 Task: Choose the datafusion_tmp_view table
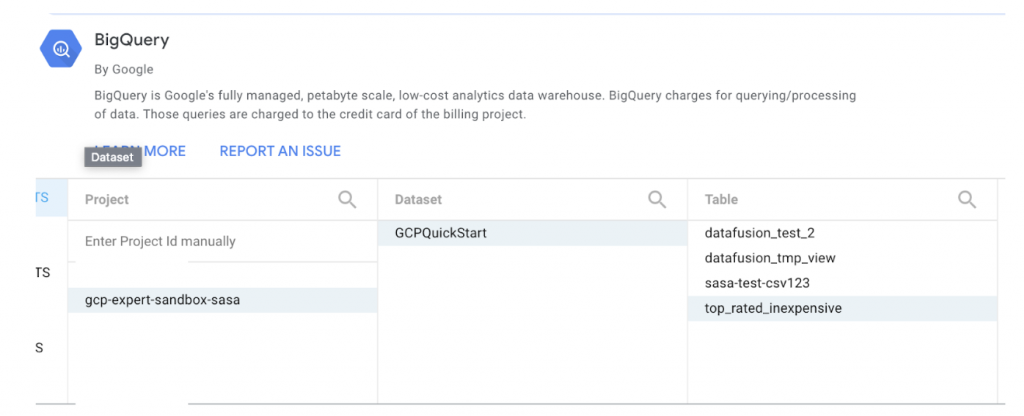(x=842, y=258)
